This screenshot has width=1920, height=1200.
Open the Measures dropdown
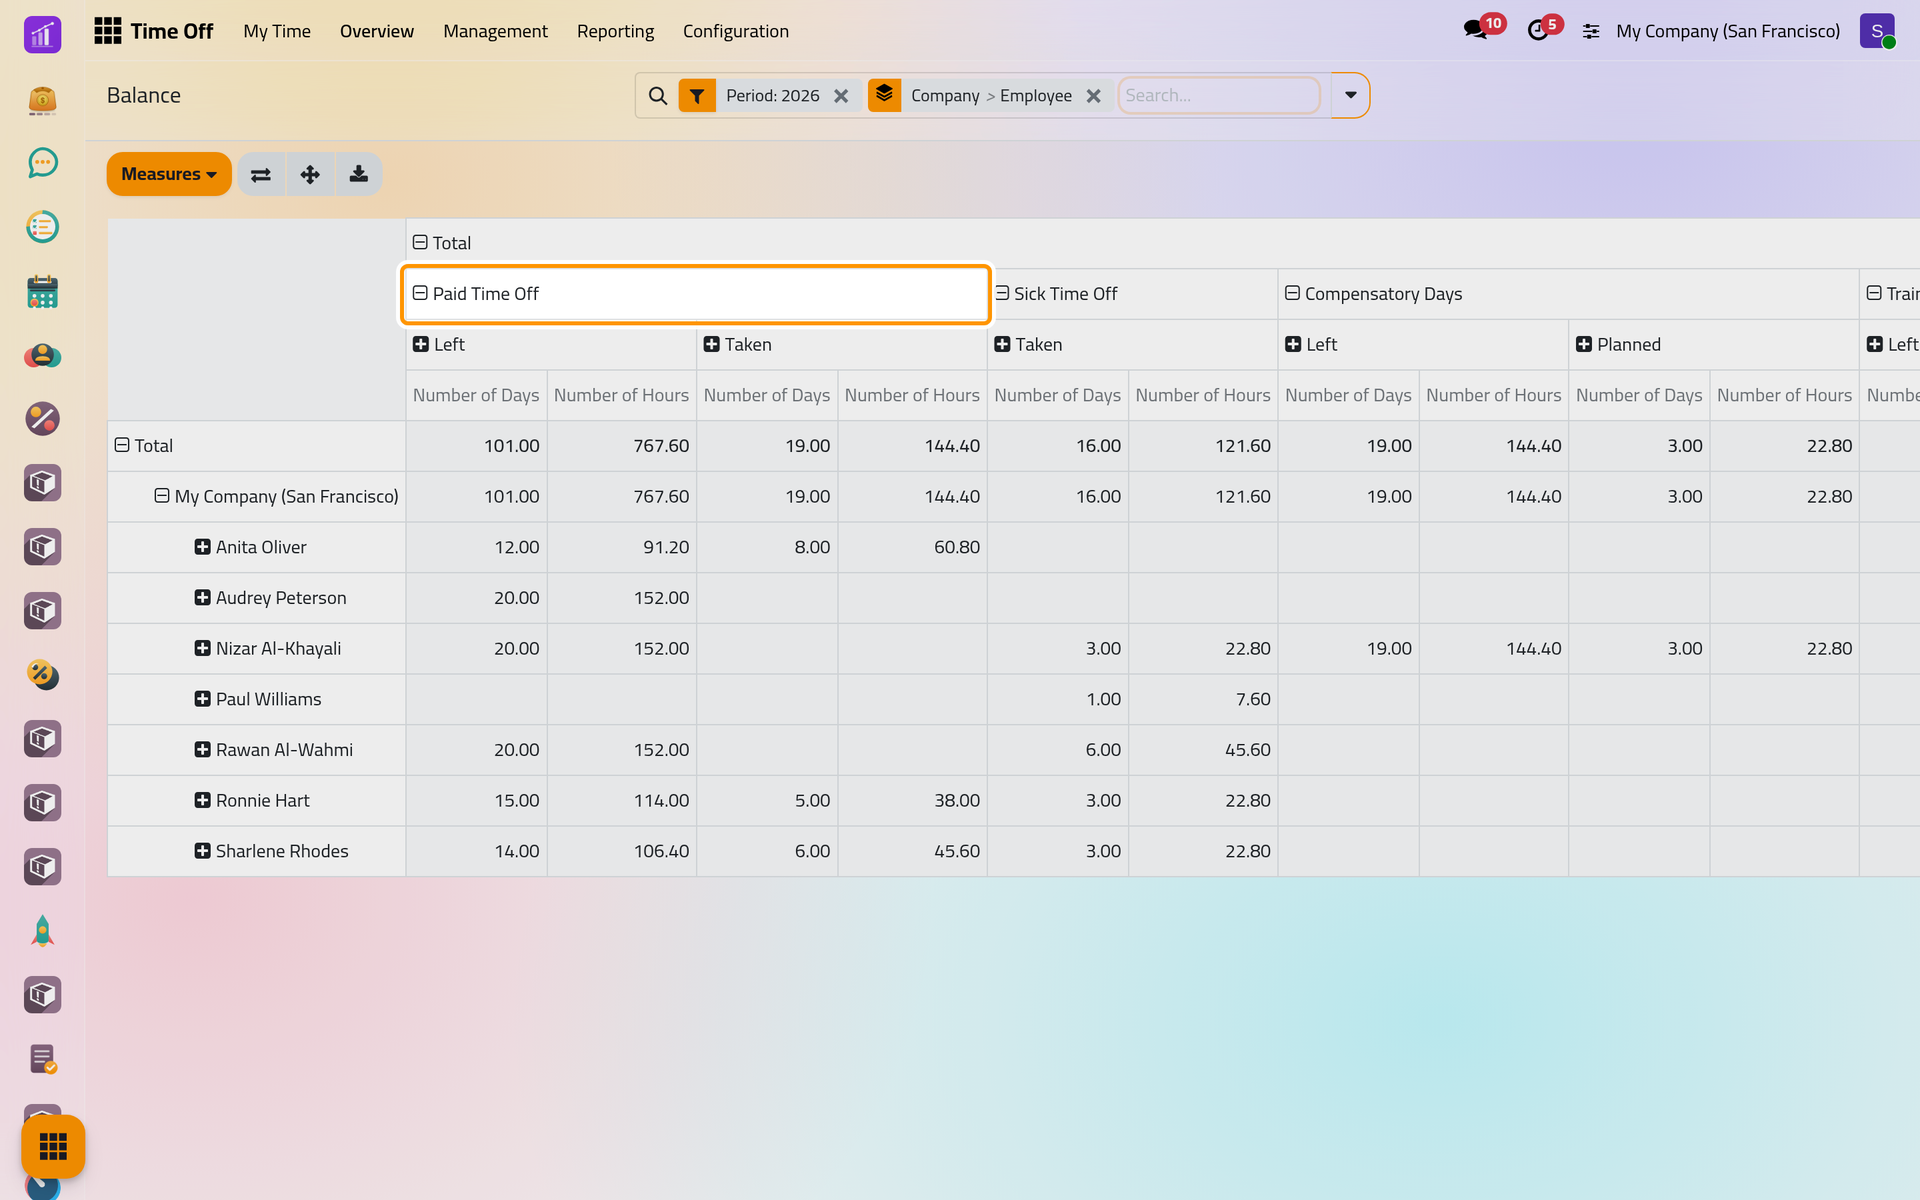click(x=169, y=174)
